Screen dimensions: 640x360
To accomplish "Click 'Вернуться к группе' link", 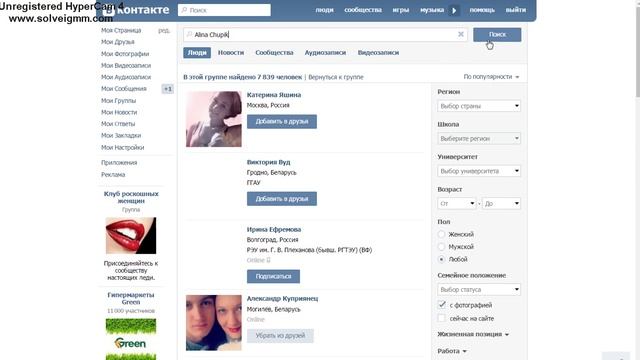I will coord(336,77).
